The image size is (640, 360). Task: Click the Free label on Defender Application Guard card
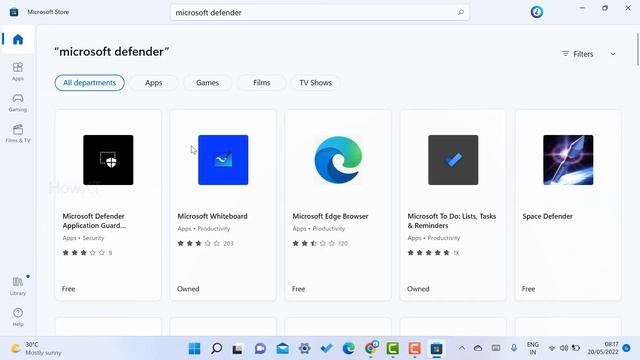69,289
